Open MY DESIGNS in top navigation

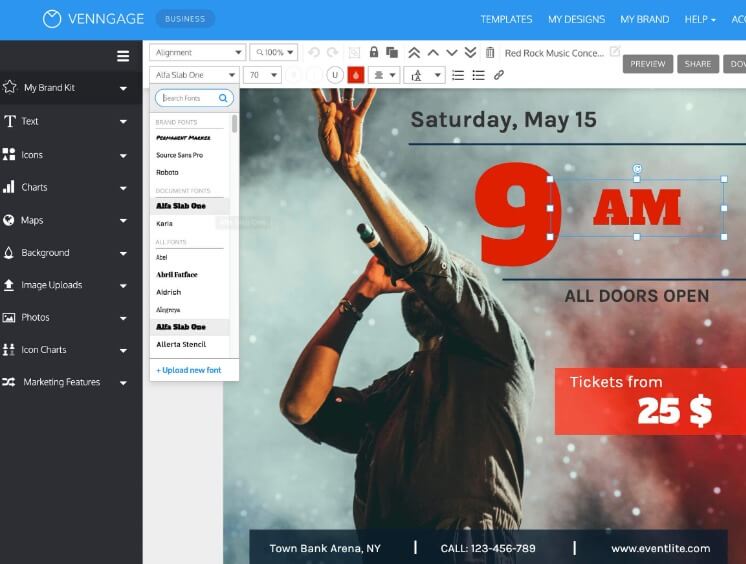coord(576,20)
